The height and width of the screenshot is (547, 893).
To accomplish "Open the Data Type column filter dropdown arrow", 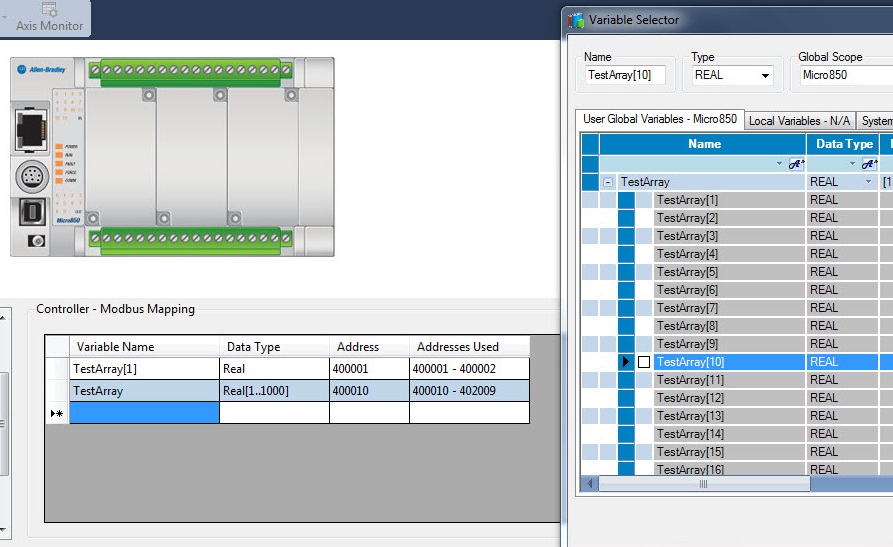I will coord(853,164).
